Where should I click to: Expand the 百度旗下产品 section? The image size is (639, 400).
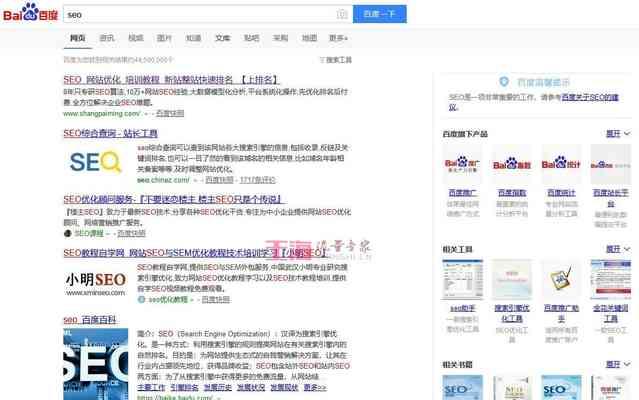click(617, 134)
